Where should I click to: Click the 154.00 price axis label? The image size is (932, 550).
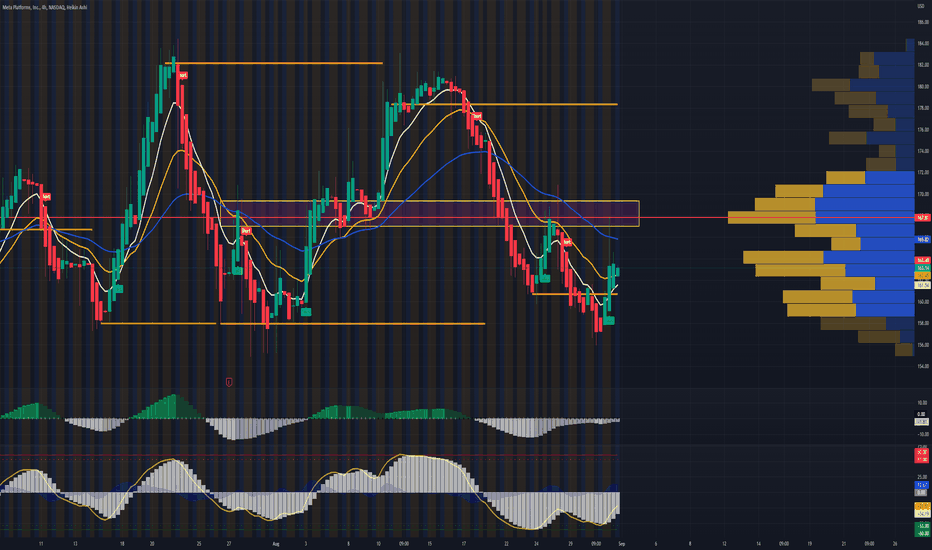(x=922, y=366)
